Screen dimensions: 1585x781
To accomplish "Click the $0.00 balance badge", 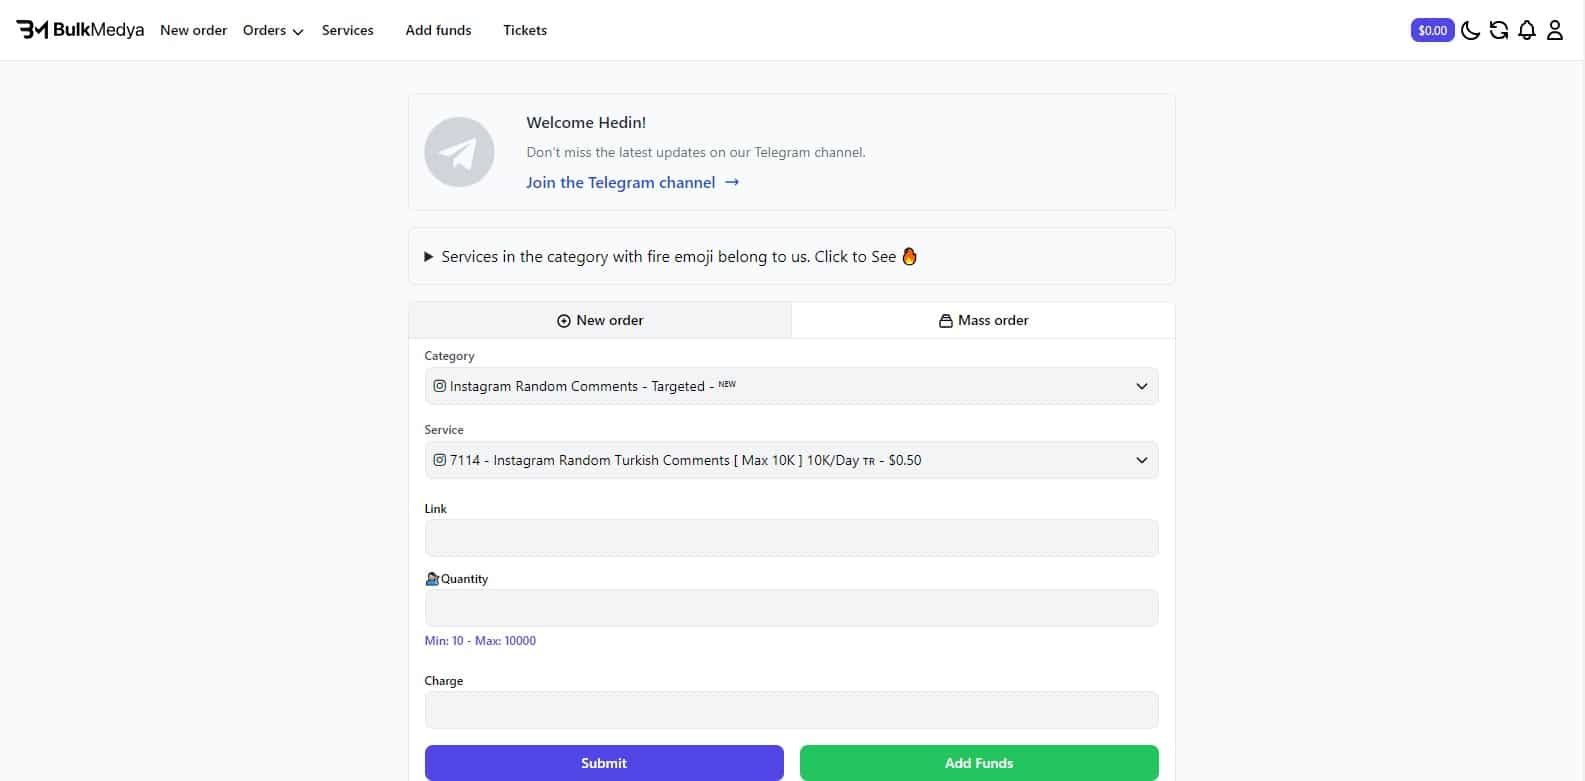I will click(1432, 30).
